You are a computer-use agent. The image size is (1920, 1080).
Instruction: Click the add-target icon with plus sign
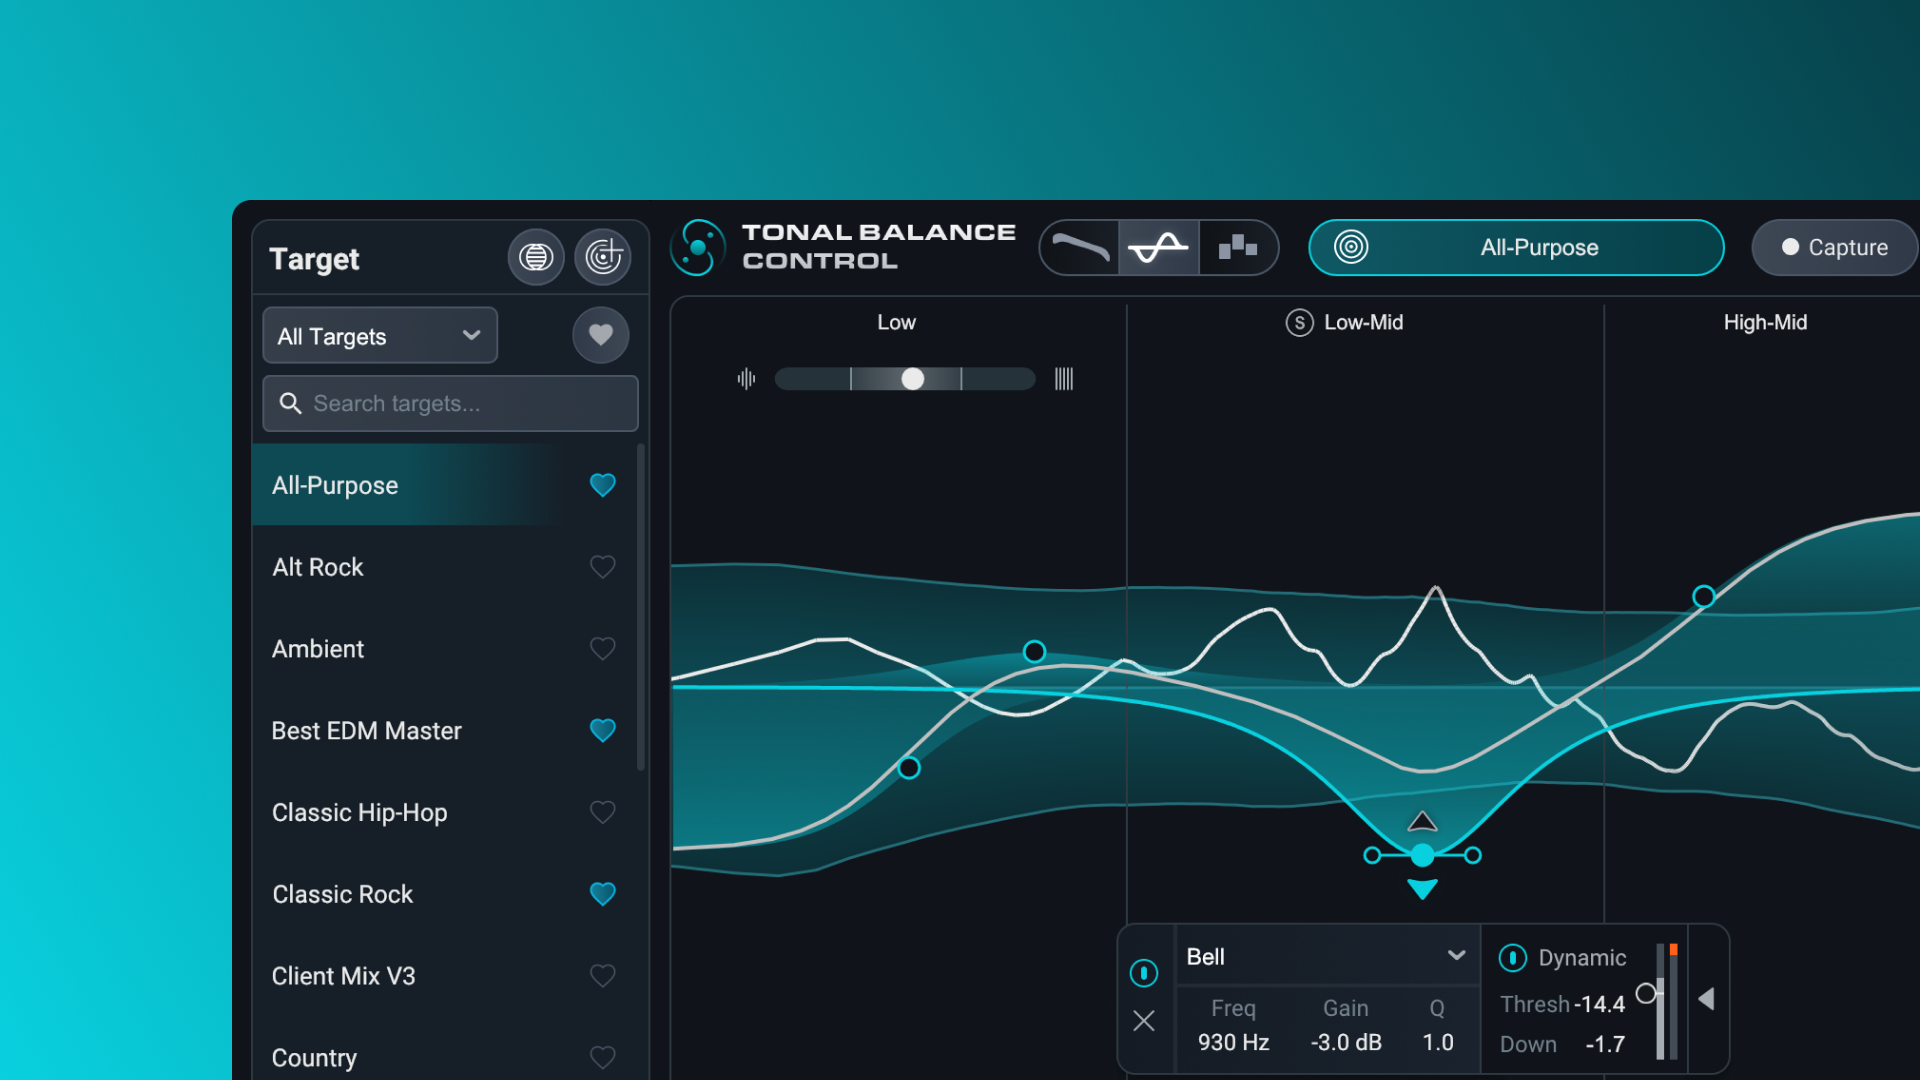[603, 258]
